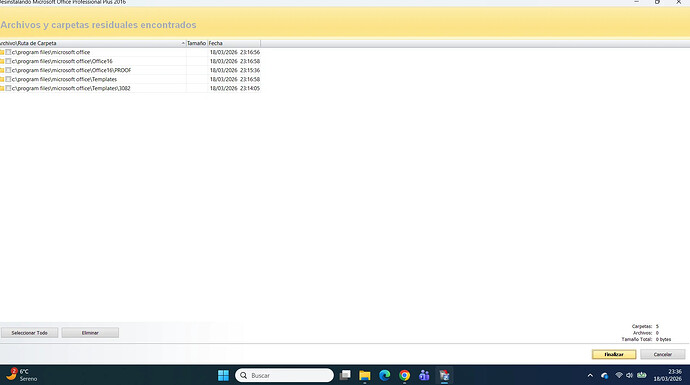Click the Buscar taskbar search box
690x385 pixels.
click(285, 375)
